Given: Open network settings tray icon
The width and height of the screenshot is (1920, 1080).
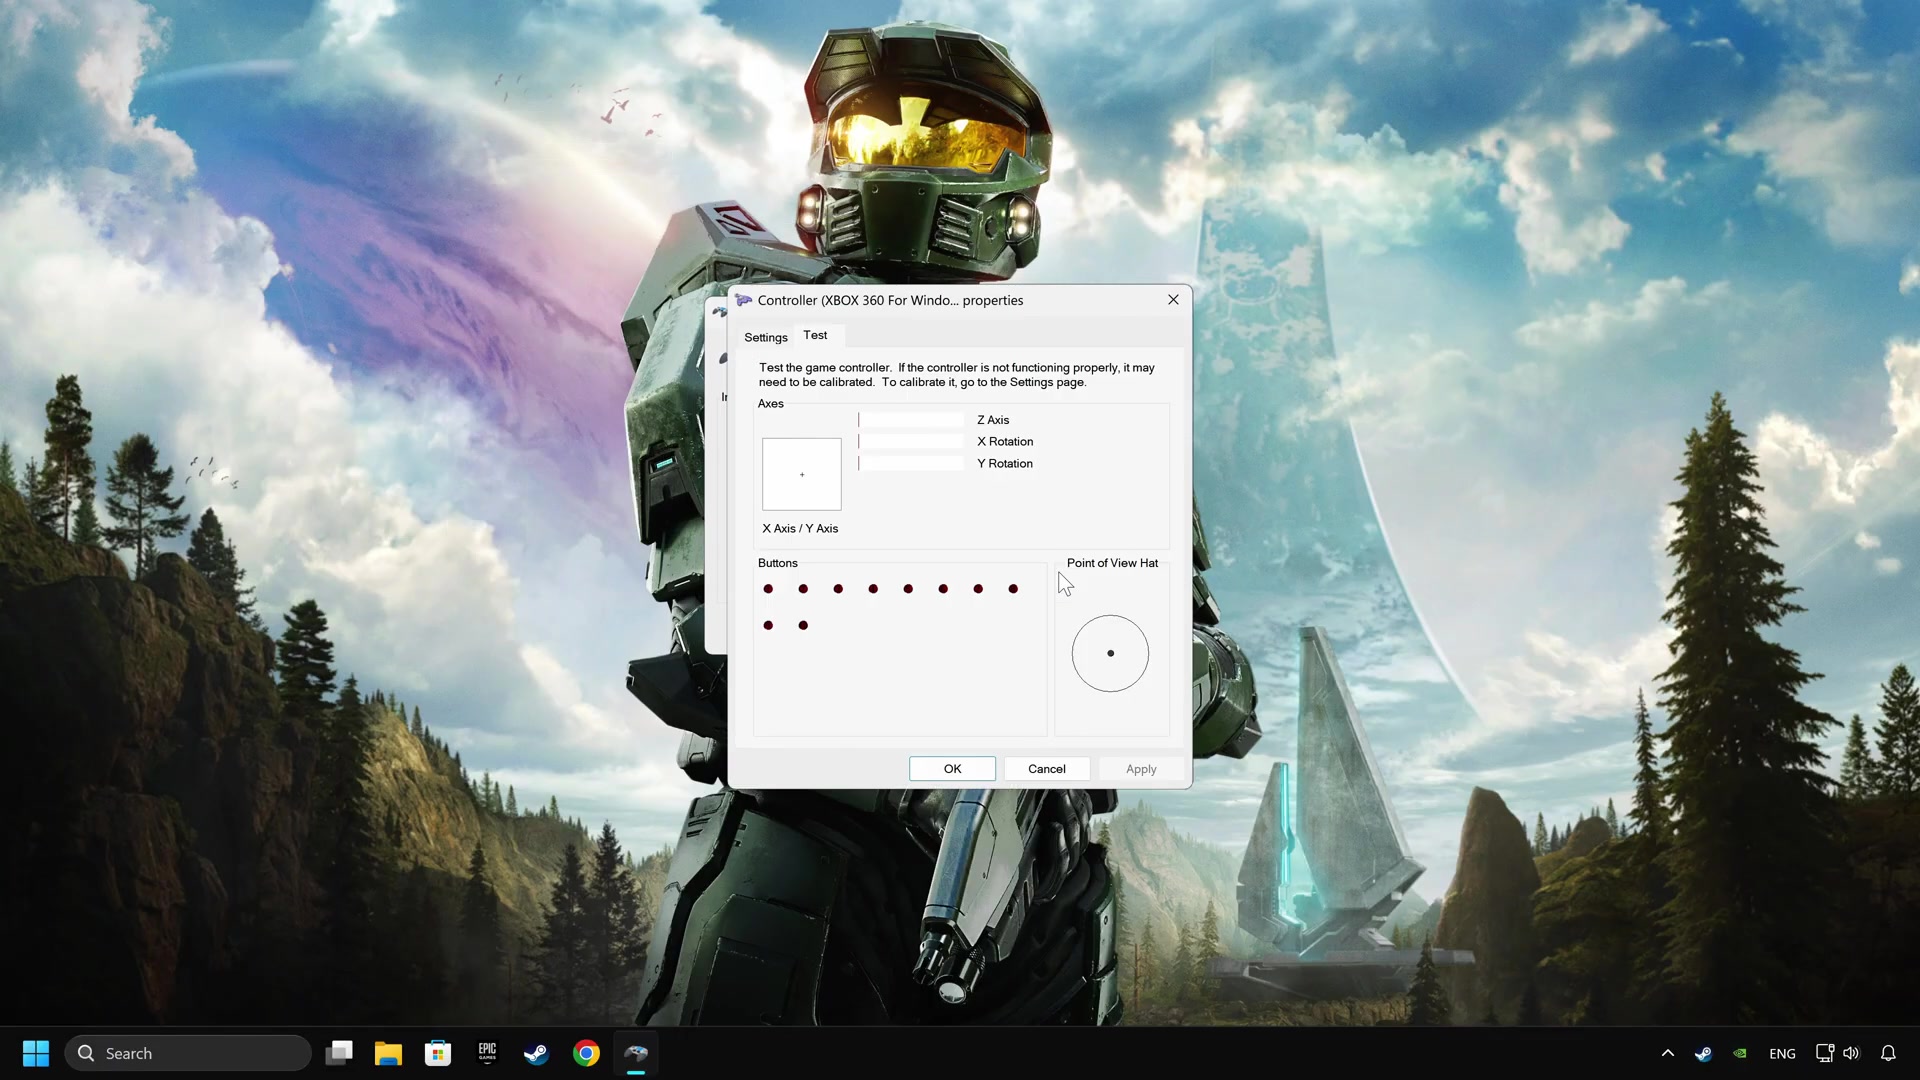Looking at the screenshot, I should [1825, 1053].
